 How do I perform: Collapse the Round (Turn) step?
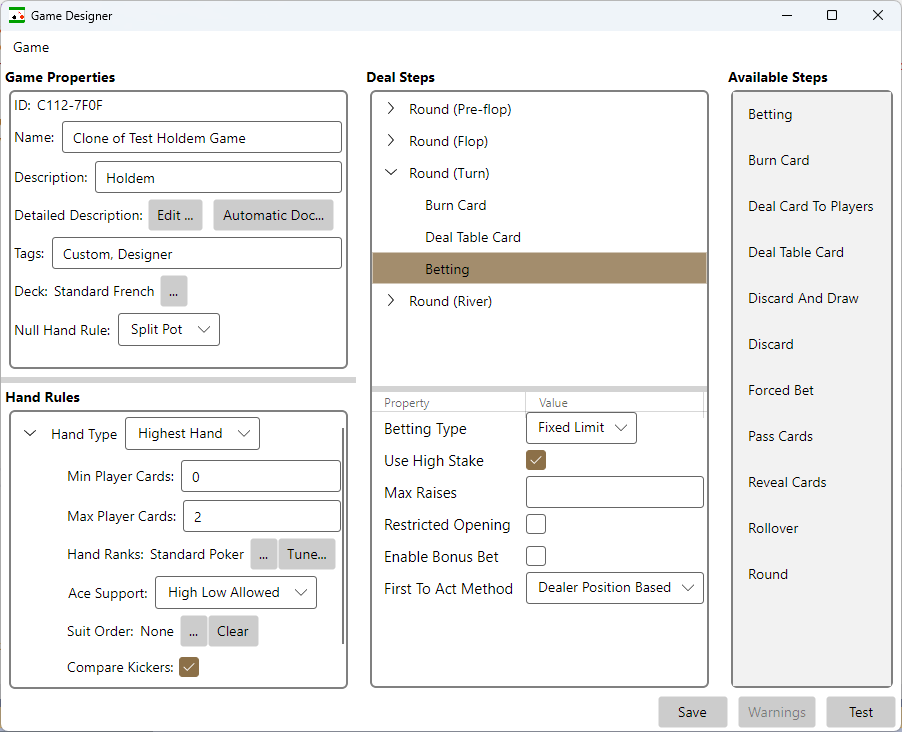[x=391, y=173]
